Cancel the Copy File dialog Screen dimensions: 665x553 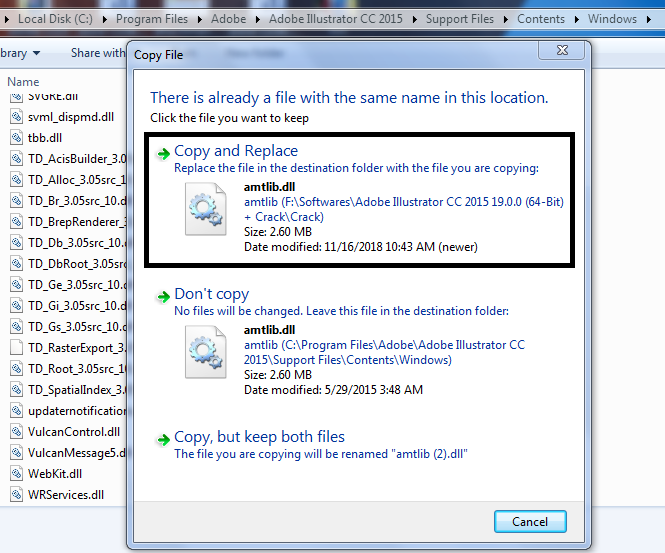click(x=530, y=522)
